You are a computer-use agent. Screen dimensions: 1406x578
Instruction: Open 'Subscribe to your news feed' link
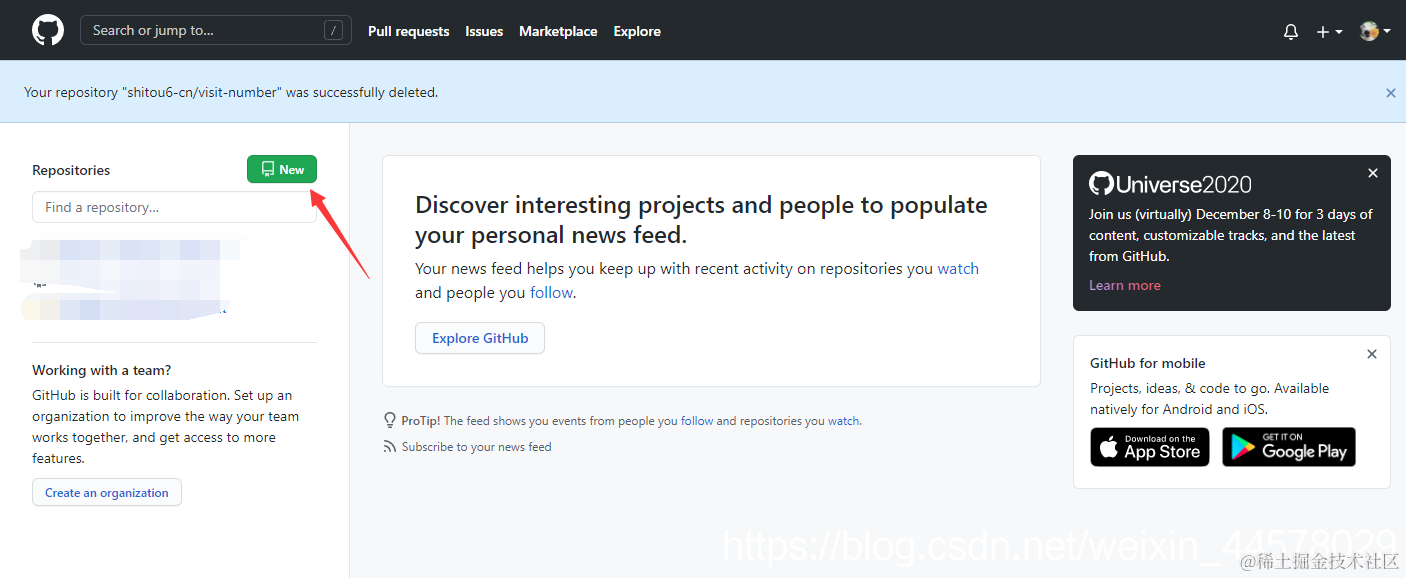click(x=476, y=447)
